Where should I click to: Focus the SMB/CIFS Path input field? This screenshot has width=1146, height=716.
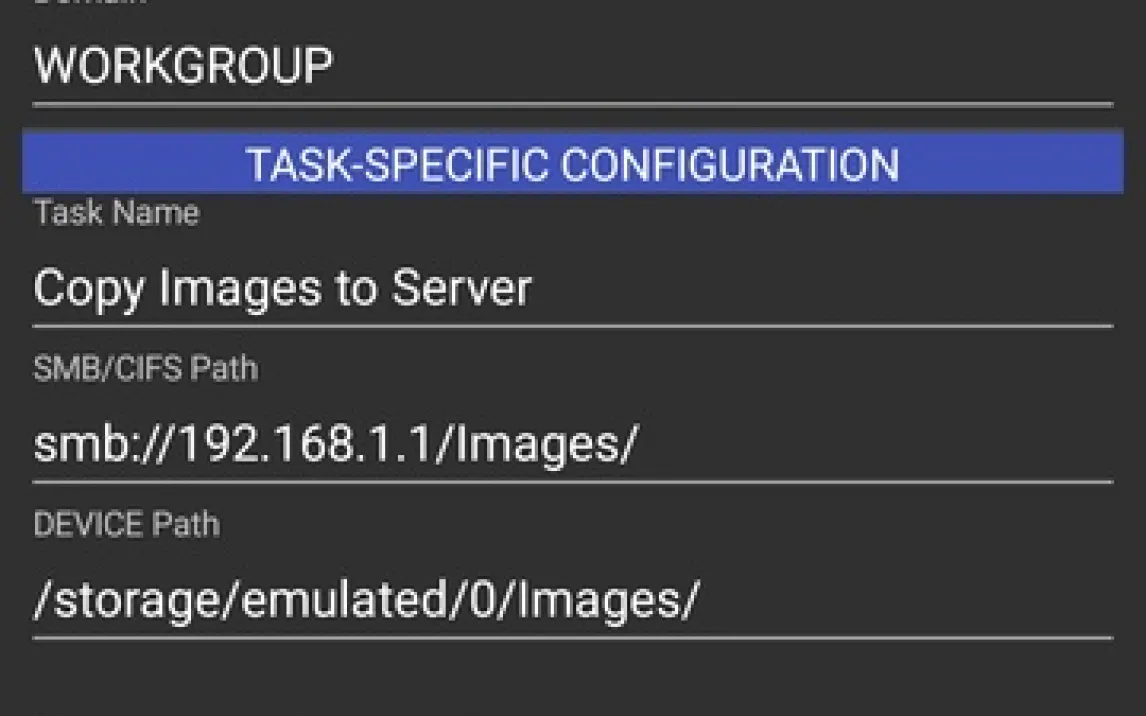572,445
